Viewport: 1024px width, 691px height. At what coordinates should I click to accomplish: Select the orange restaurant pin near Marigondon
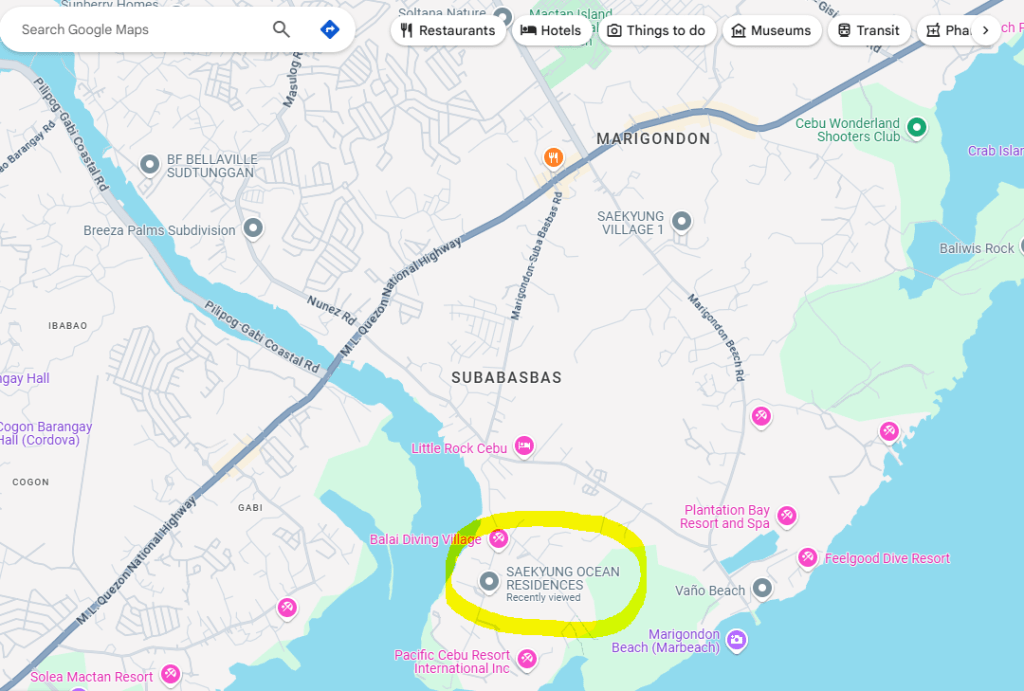554,157
